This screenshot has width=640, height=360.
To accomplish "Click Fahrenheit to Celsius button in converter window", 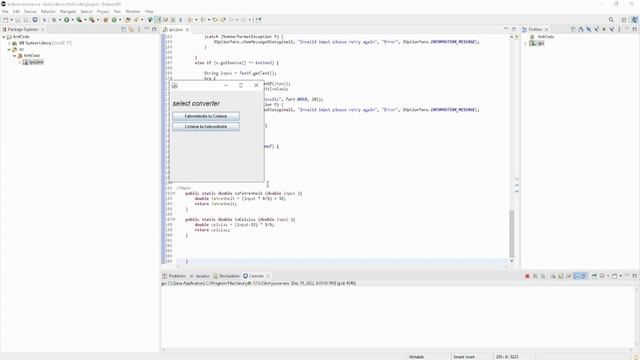I will 206,116.
